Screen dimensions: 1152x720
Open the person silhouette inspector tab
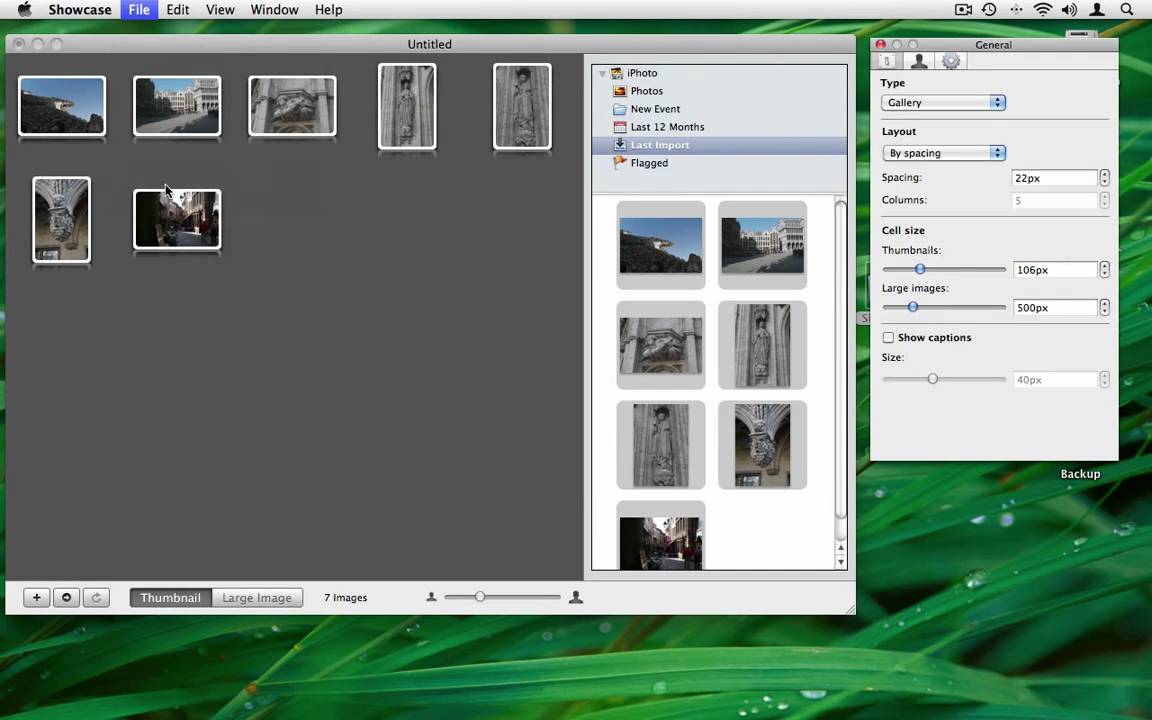[x=918, y=61]
